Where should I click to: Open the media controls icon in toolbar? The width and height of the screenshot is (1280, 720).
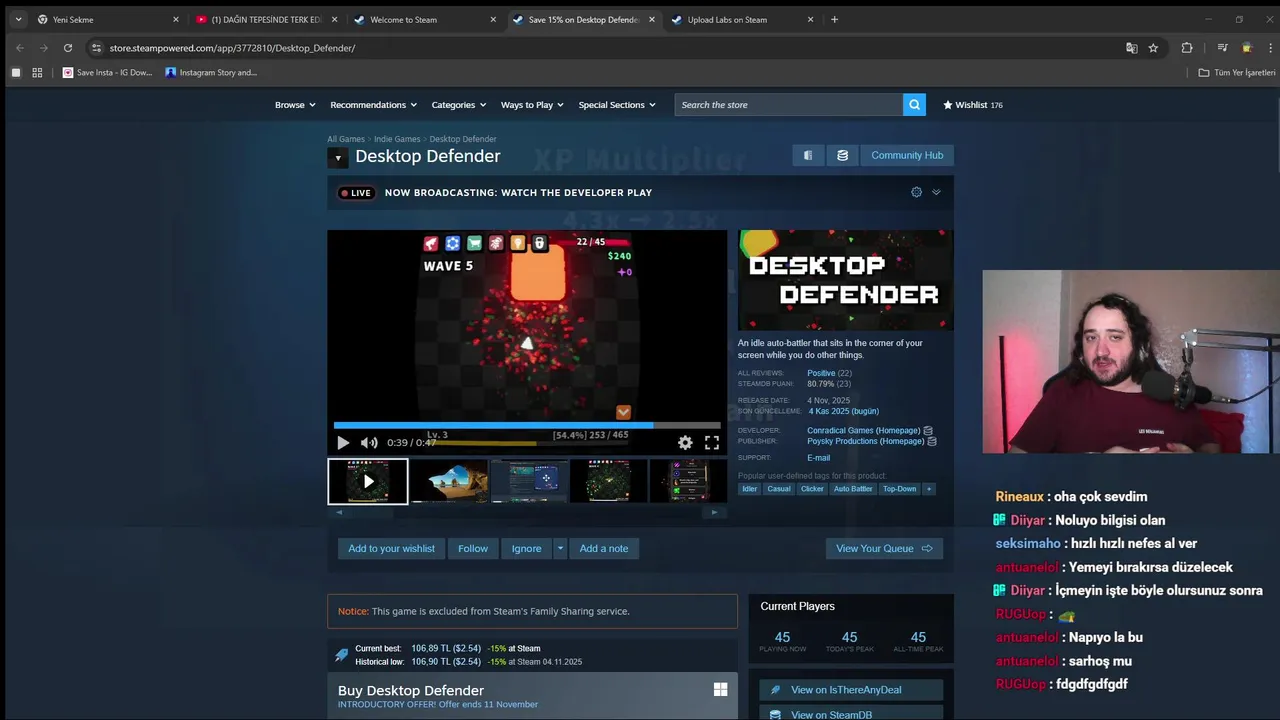1222,47
